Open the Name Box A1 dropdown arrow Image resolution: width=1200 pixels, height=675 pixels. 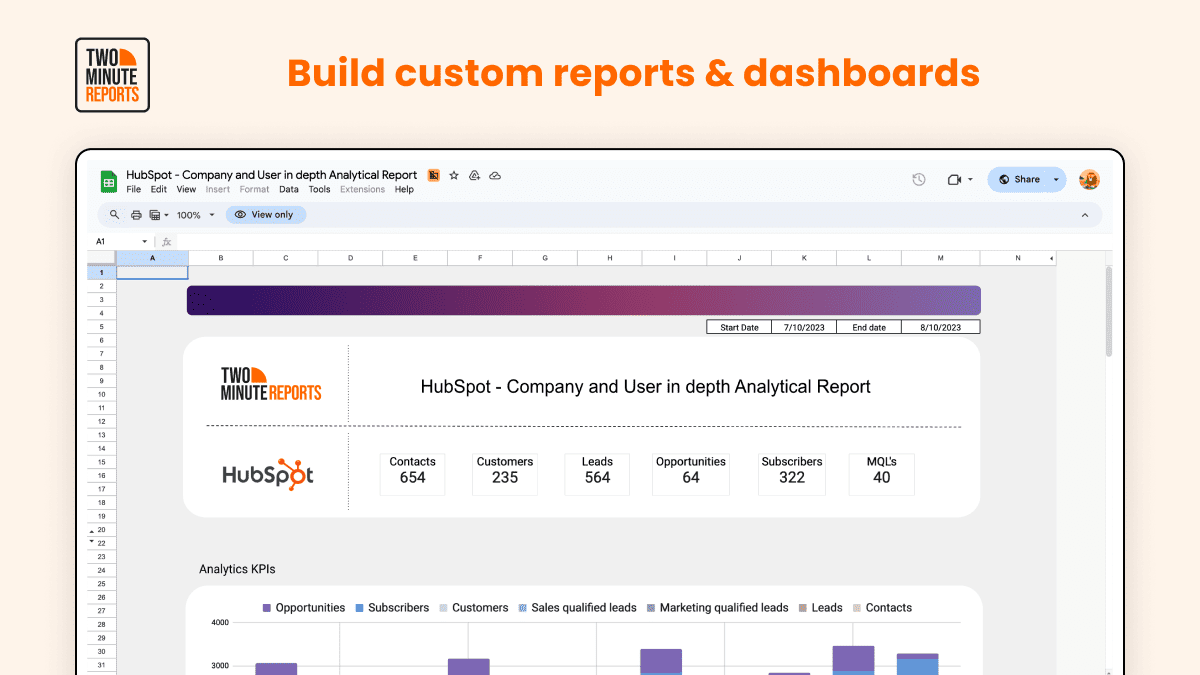coord(145,242)
